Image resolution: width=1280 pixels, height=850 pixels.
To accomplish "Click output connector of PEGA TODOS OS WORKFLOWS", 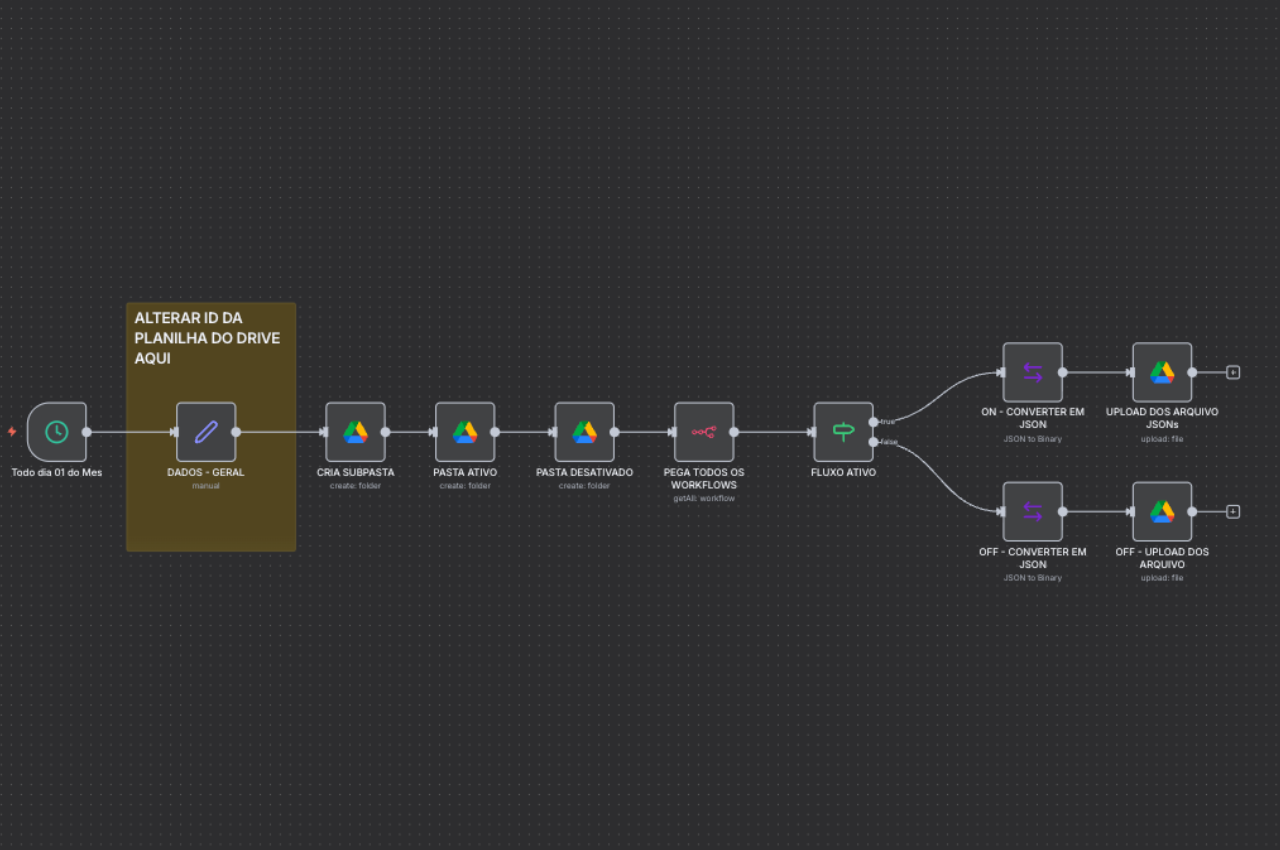I will tap(734, 432).
